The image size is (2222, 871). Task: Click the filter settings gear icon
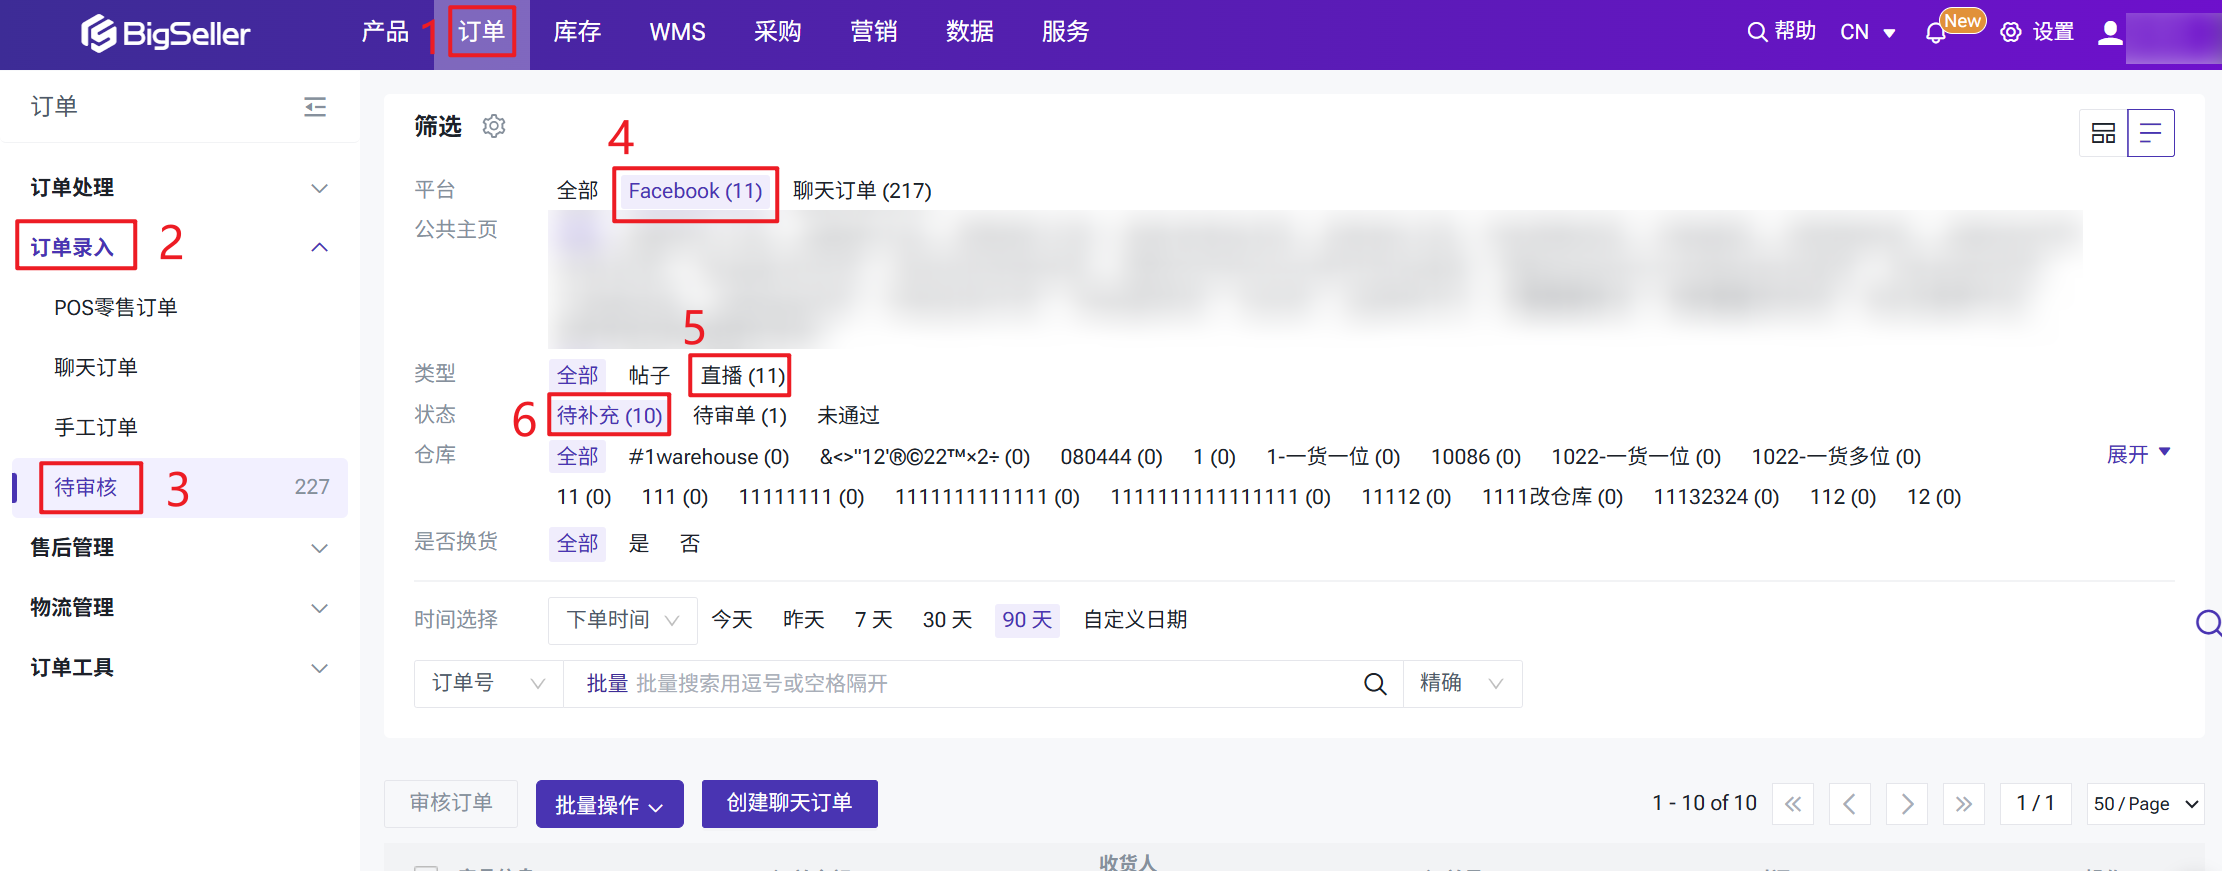point(494,126)
